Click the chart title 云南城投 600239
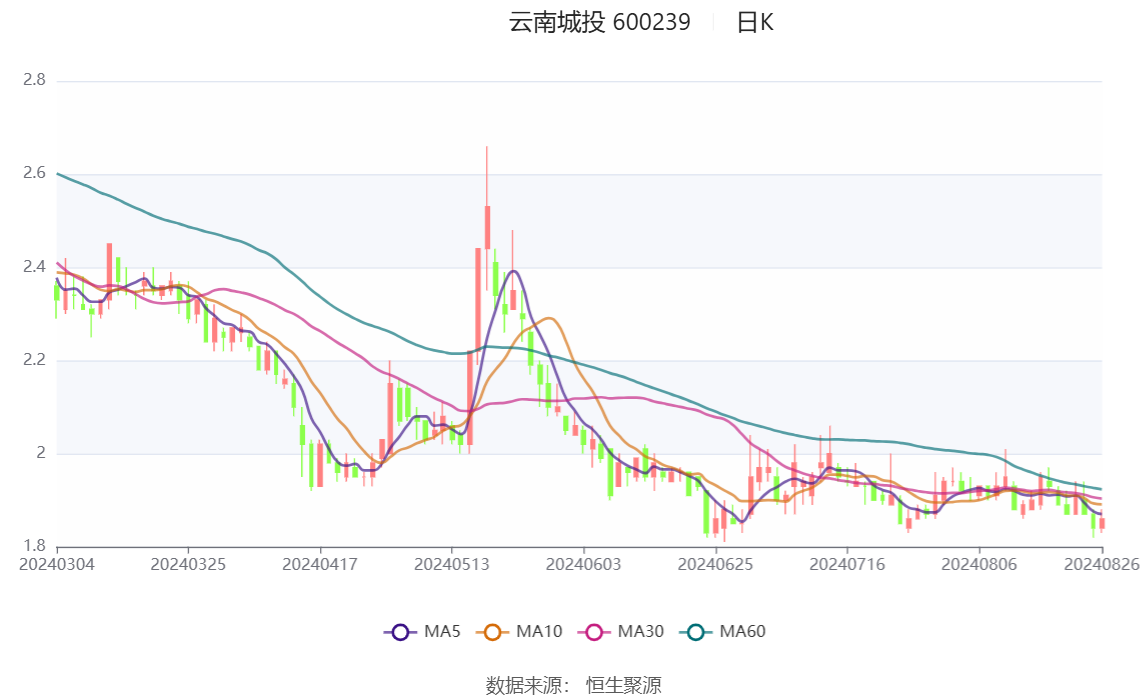1147x699 pixels. [x=599, y=23]
